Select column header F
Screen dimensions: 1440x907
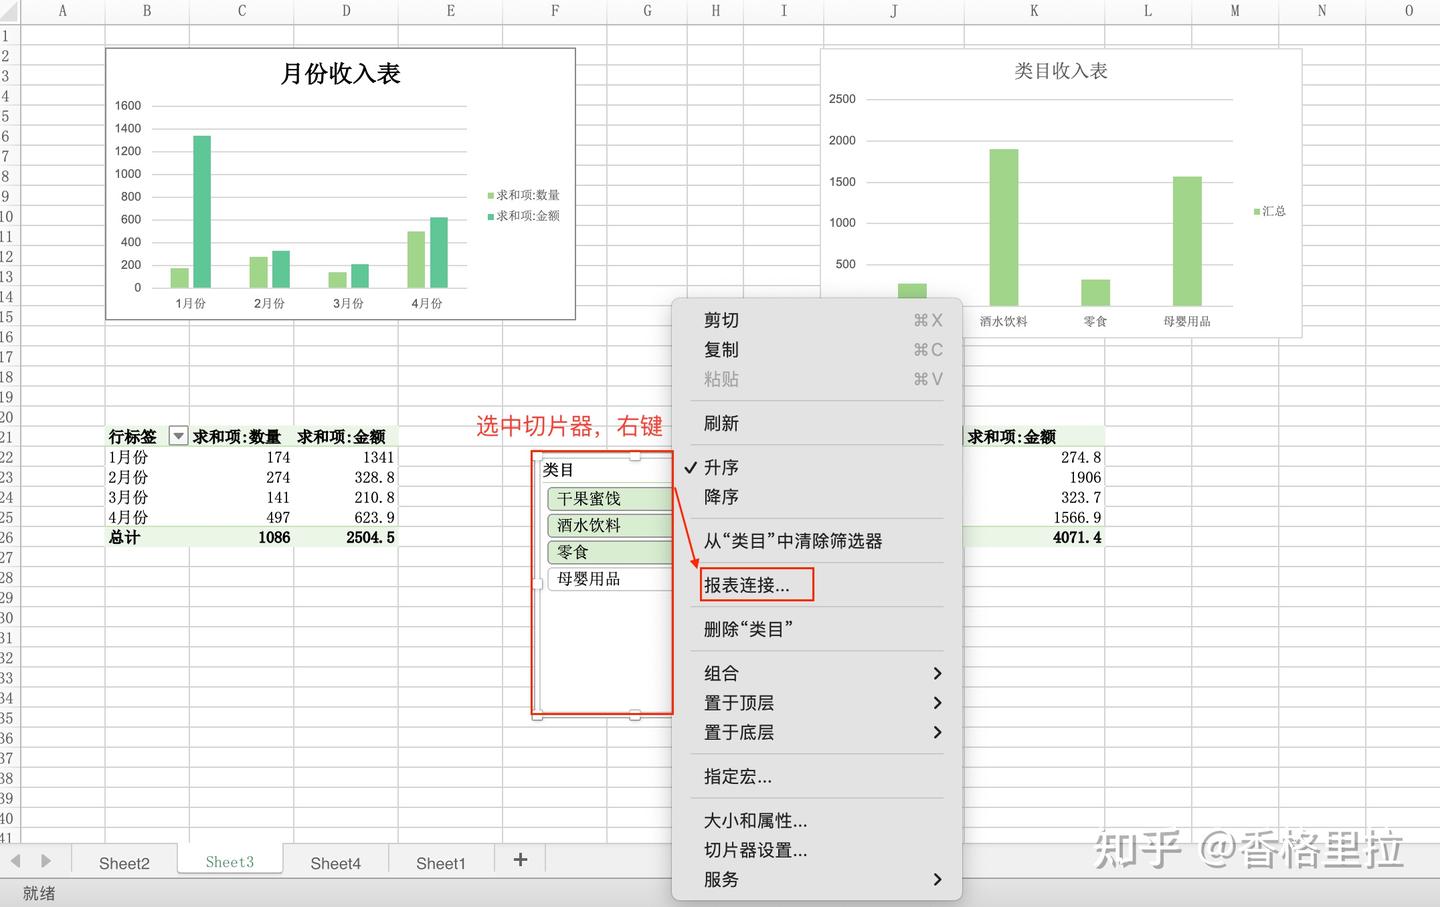(555, 11)
